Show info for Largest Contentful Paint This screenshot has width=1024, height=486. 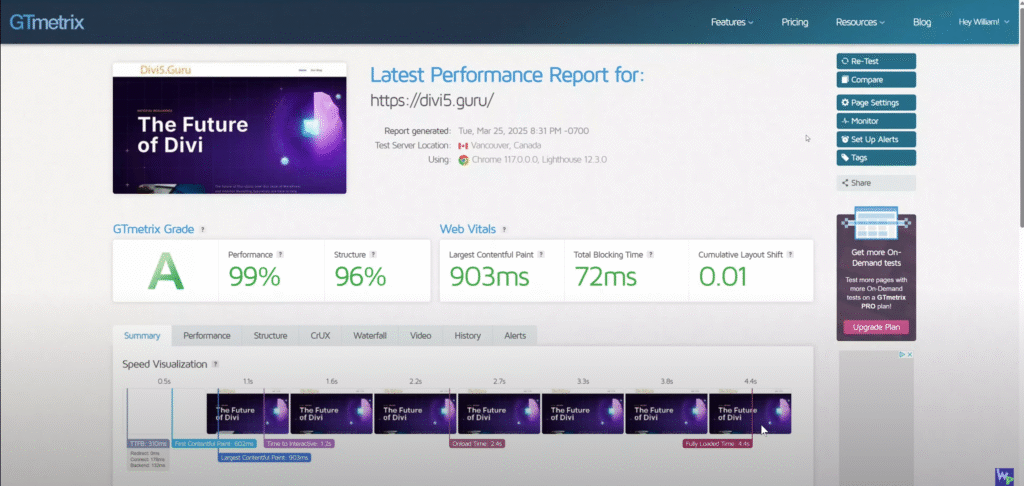(541, 255)
